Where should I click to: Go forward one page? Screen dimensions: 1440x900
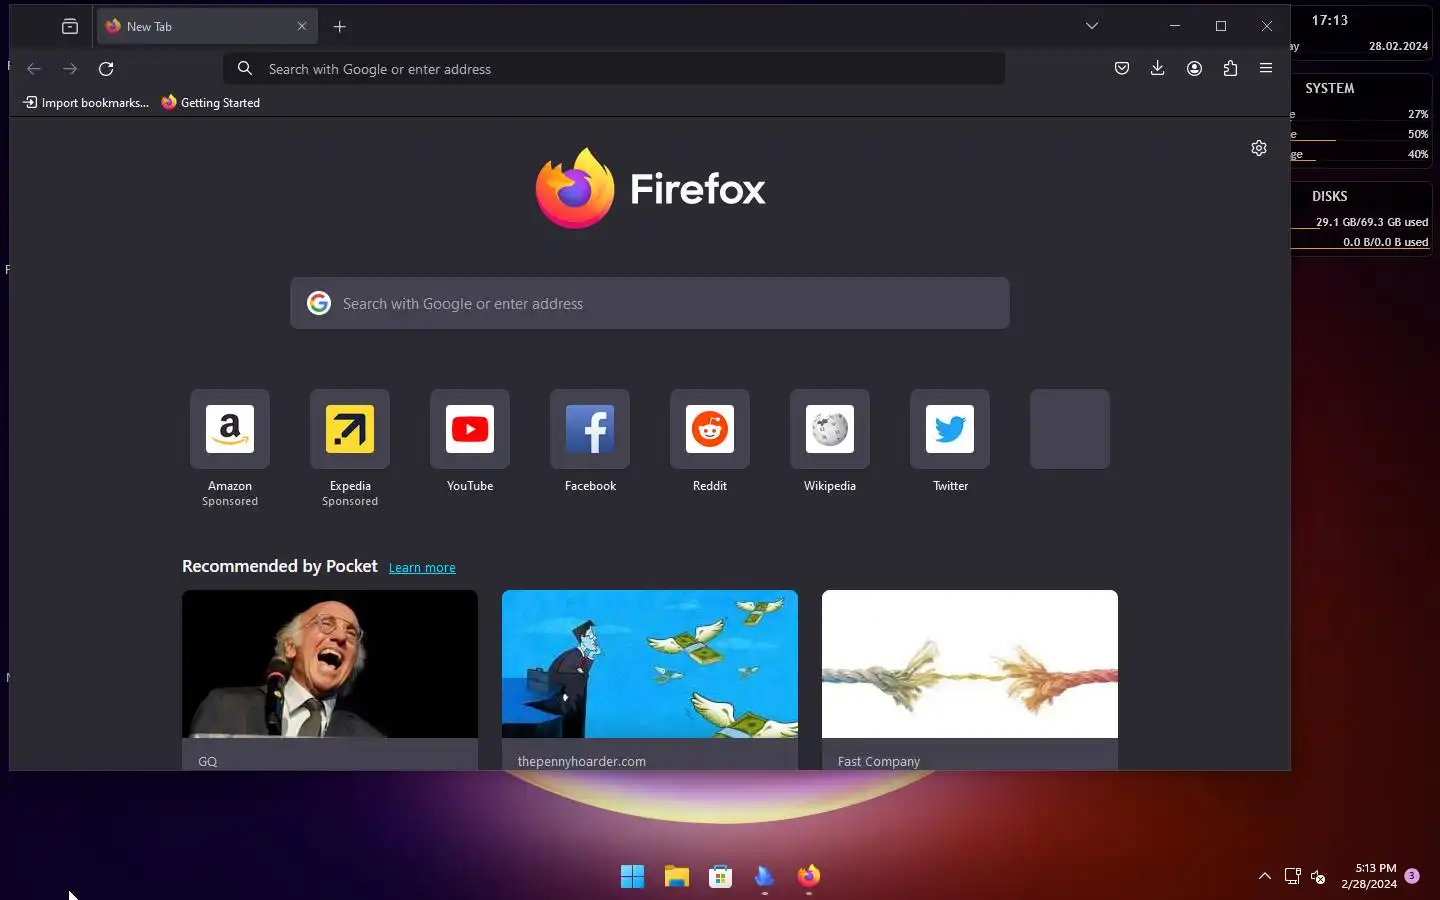point(70,69)
